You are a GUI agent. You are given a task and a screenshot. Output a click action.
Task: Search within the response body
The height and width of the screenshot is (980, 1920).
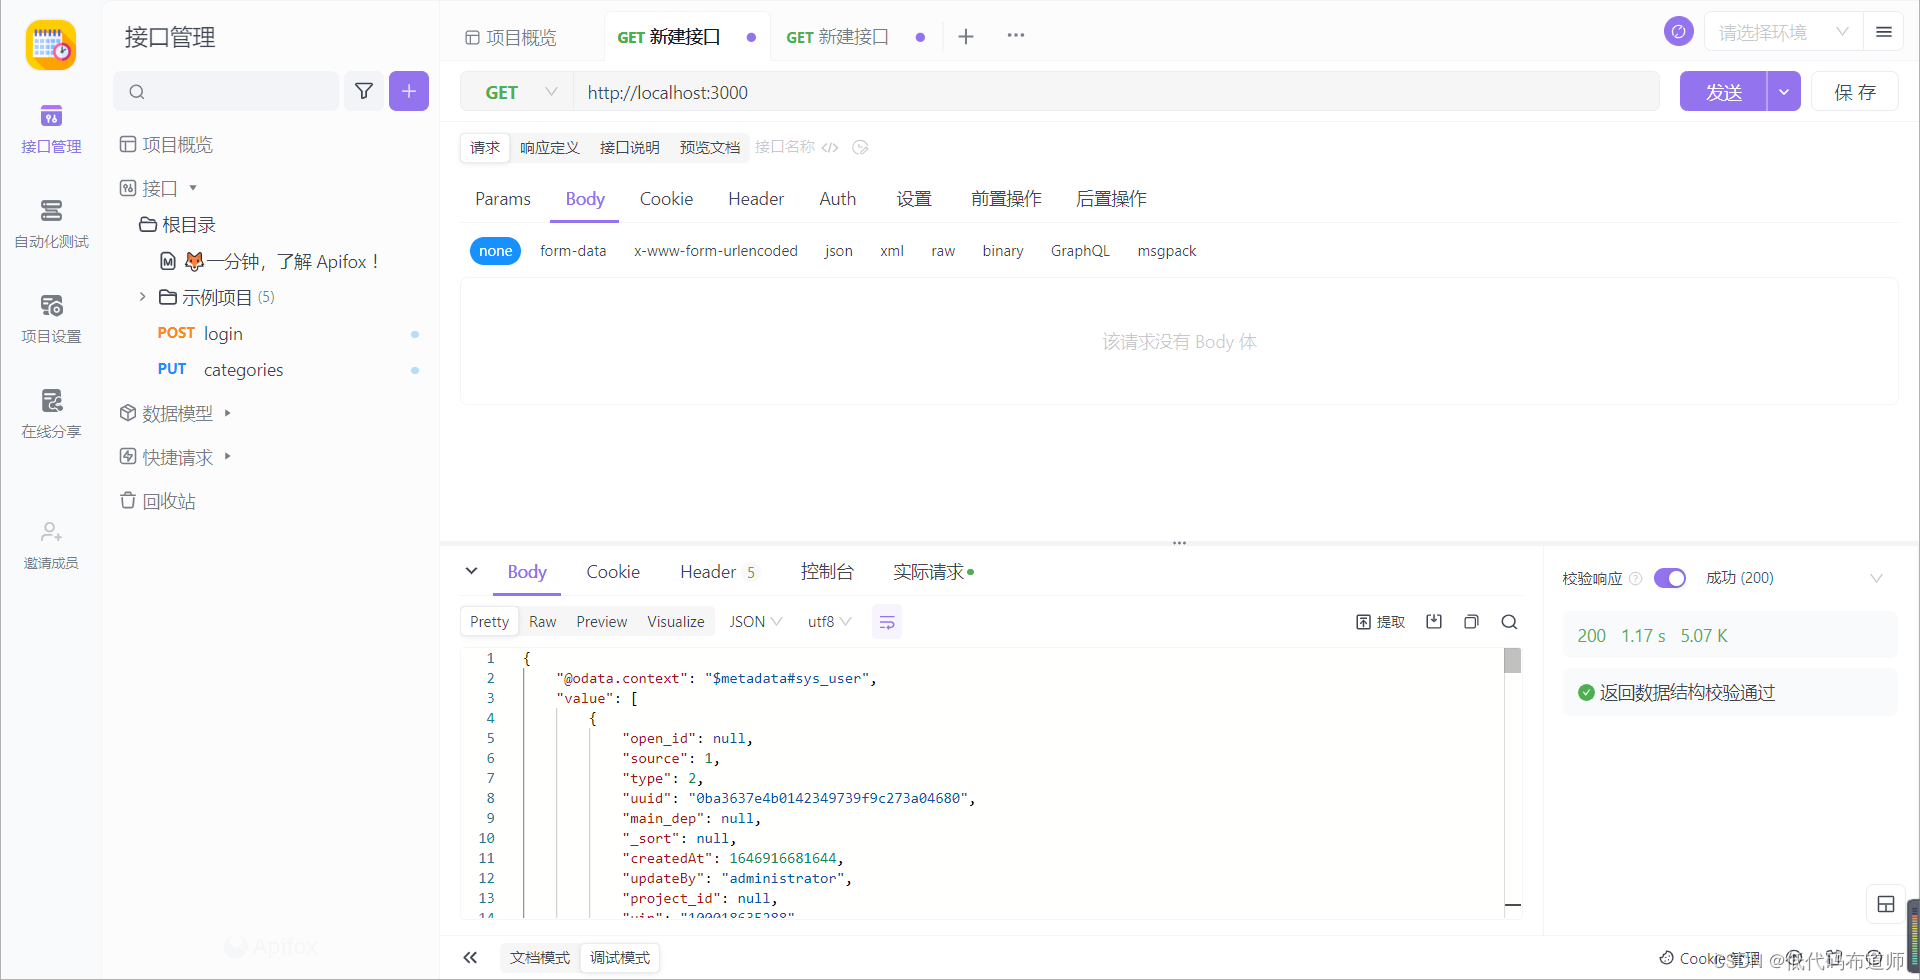(x=1509, y=622)
